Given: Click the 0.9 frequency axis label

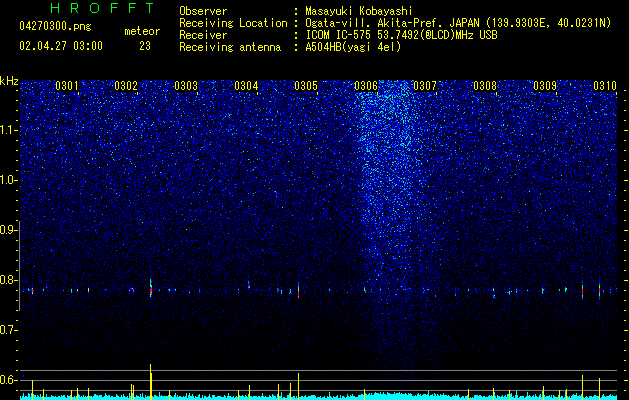Looking at the screenshot, I should [8, 230].
